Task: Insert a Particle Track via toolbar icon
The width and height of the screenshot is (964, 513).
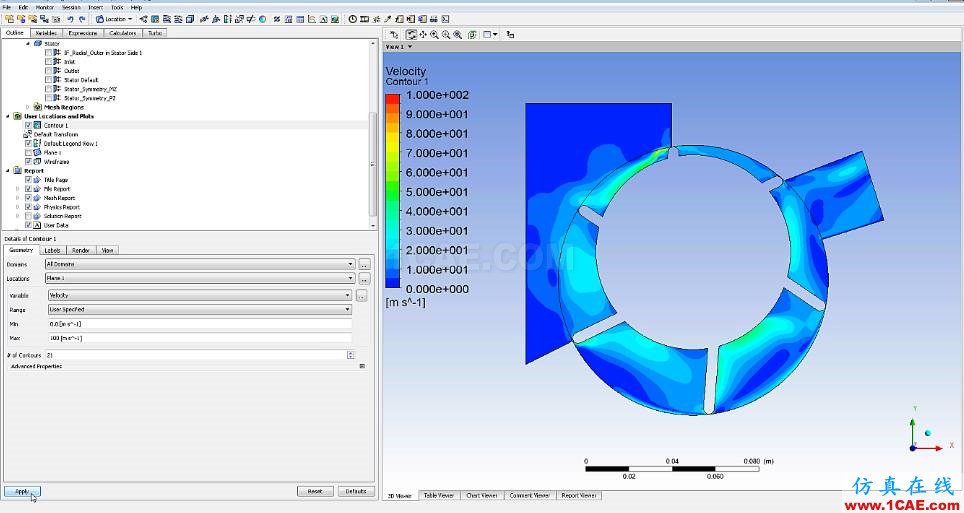Action: pyautogui.click(x=178, y=19)
